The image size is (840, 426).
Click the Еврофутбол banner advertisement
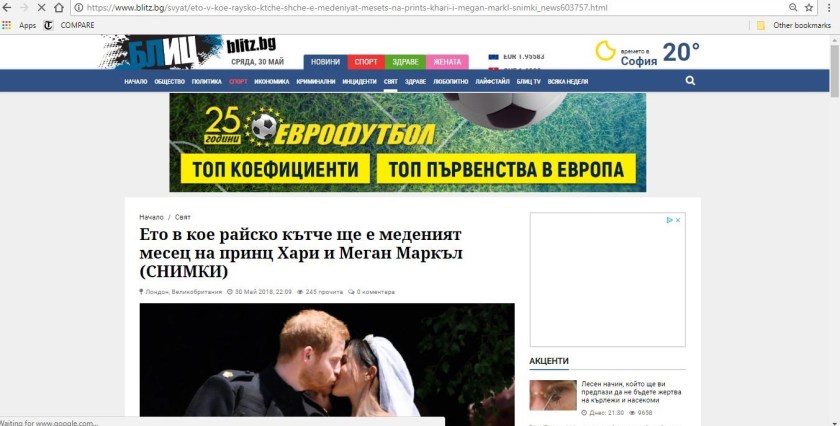[x=408, y=142]
